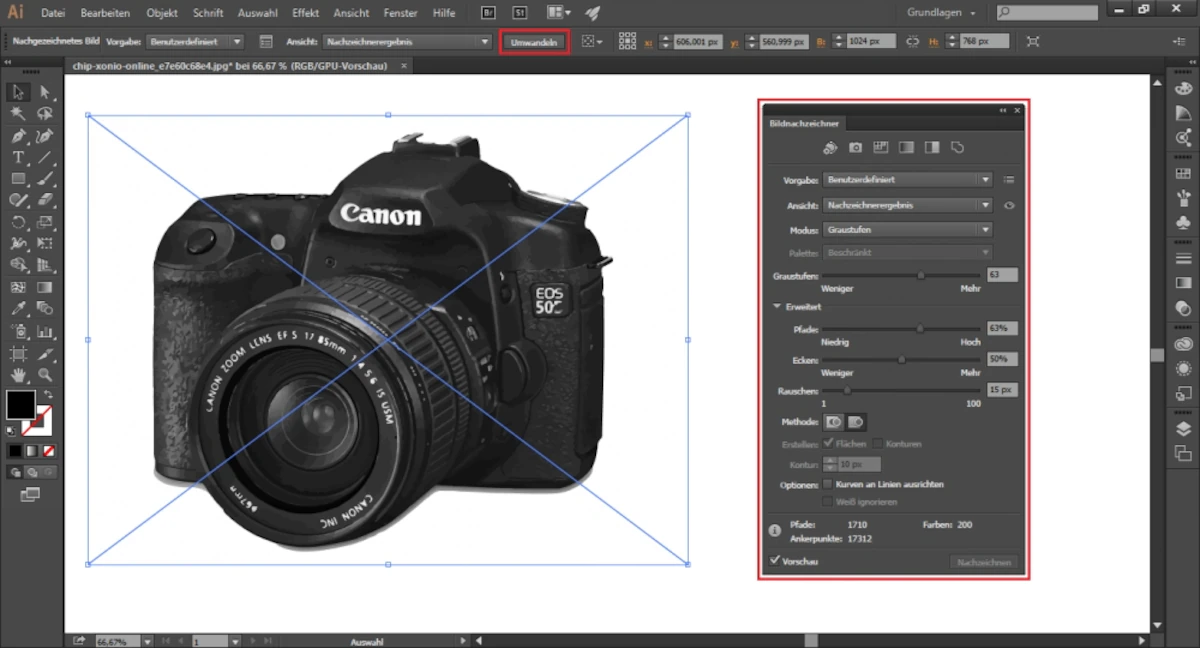
Task: Pick the Eyedropper tool
Action: [18, 309]
